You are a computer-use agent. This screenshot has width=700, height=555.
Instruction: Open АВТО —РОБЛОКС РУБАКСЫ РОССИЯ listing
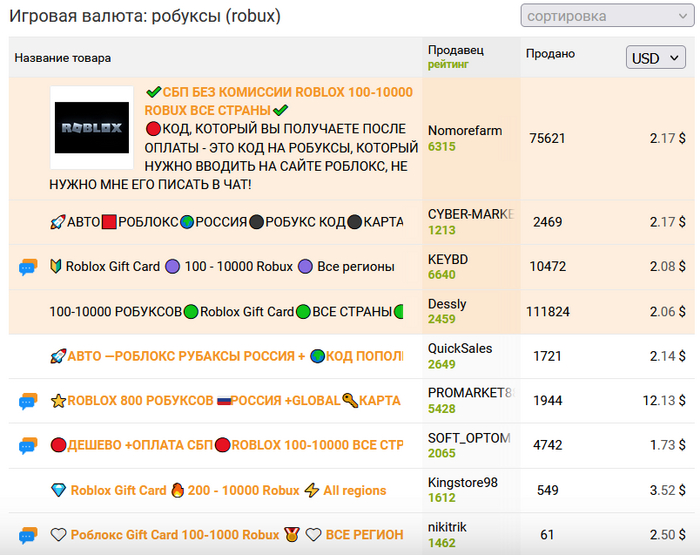click(227, 356)
